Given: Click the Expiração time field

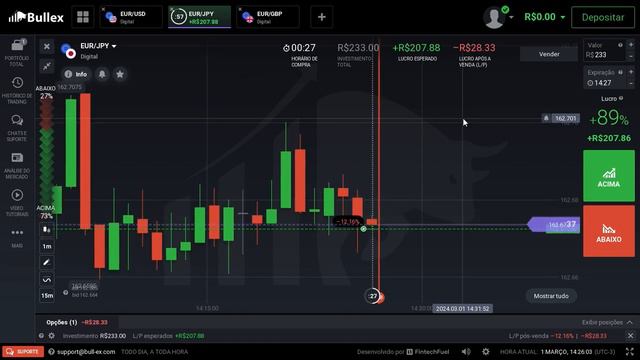Looking at the screenshot, I should pyautogui.click(x=604, y=78).
